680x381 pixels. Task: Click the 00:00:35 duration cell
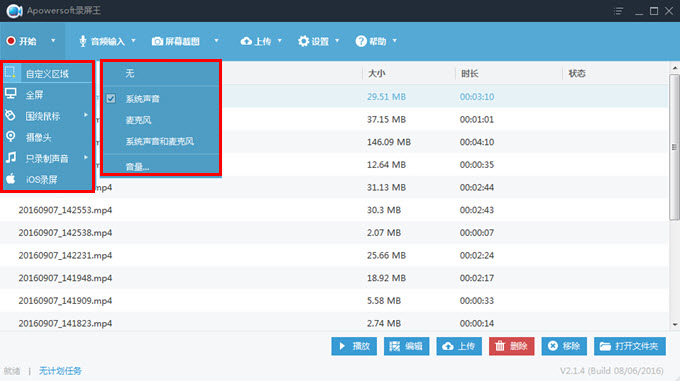[x=477, y=165]
